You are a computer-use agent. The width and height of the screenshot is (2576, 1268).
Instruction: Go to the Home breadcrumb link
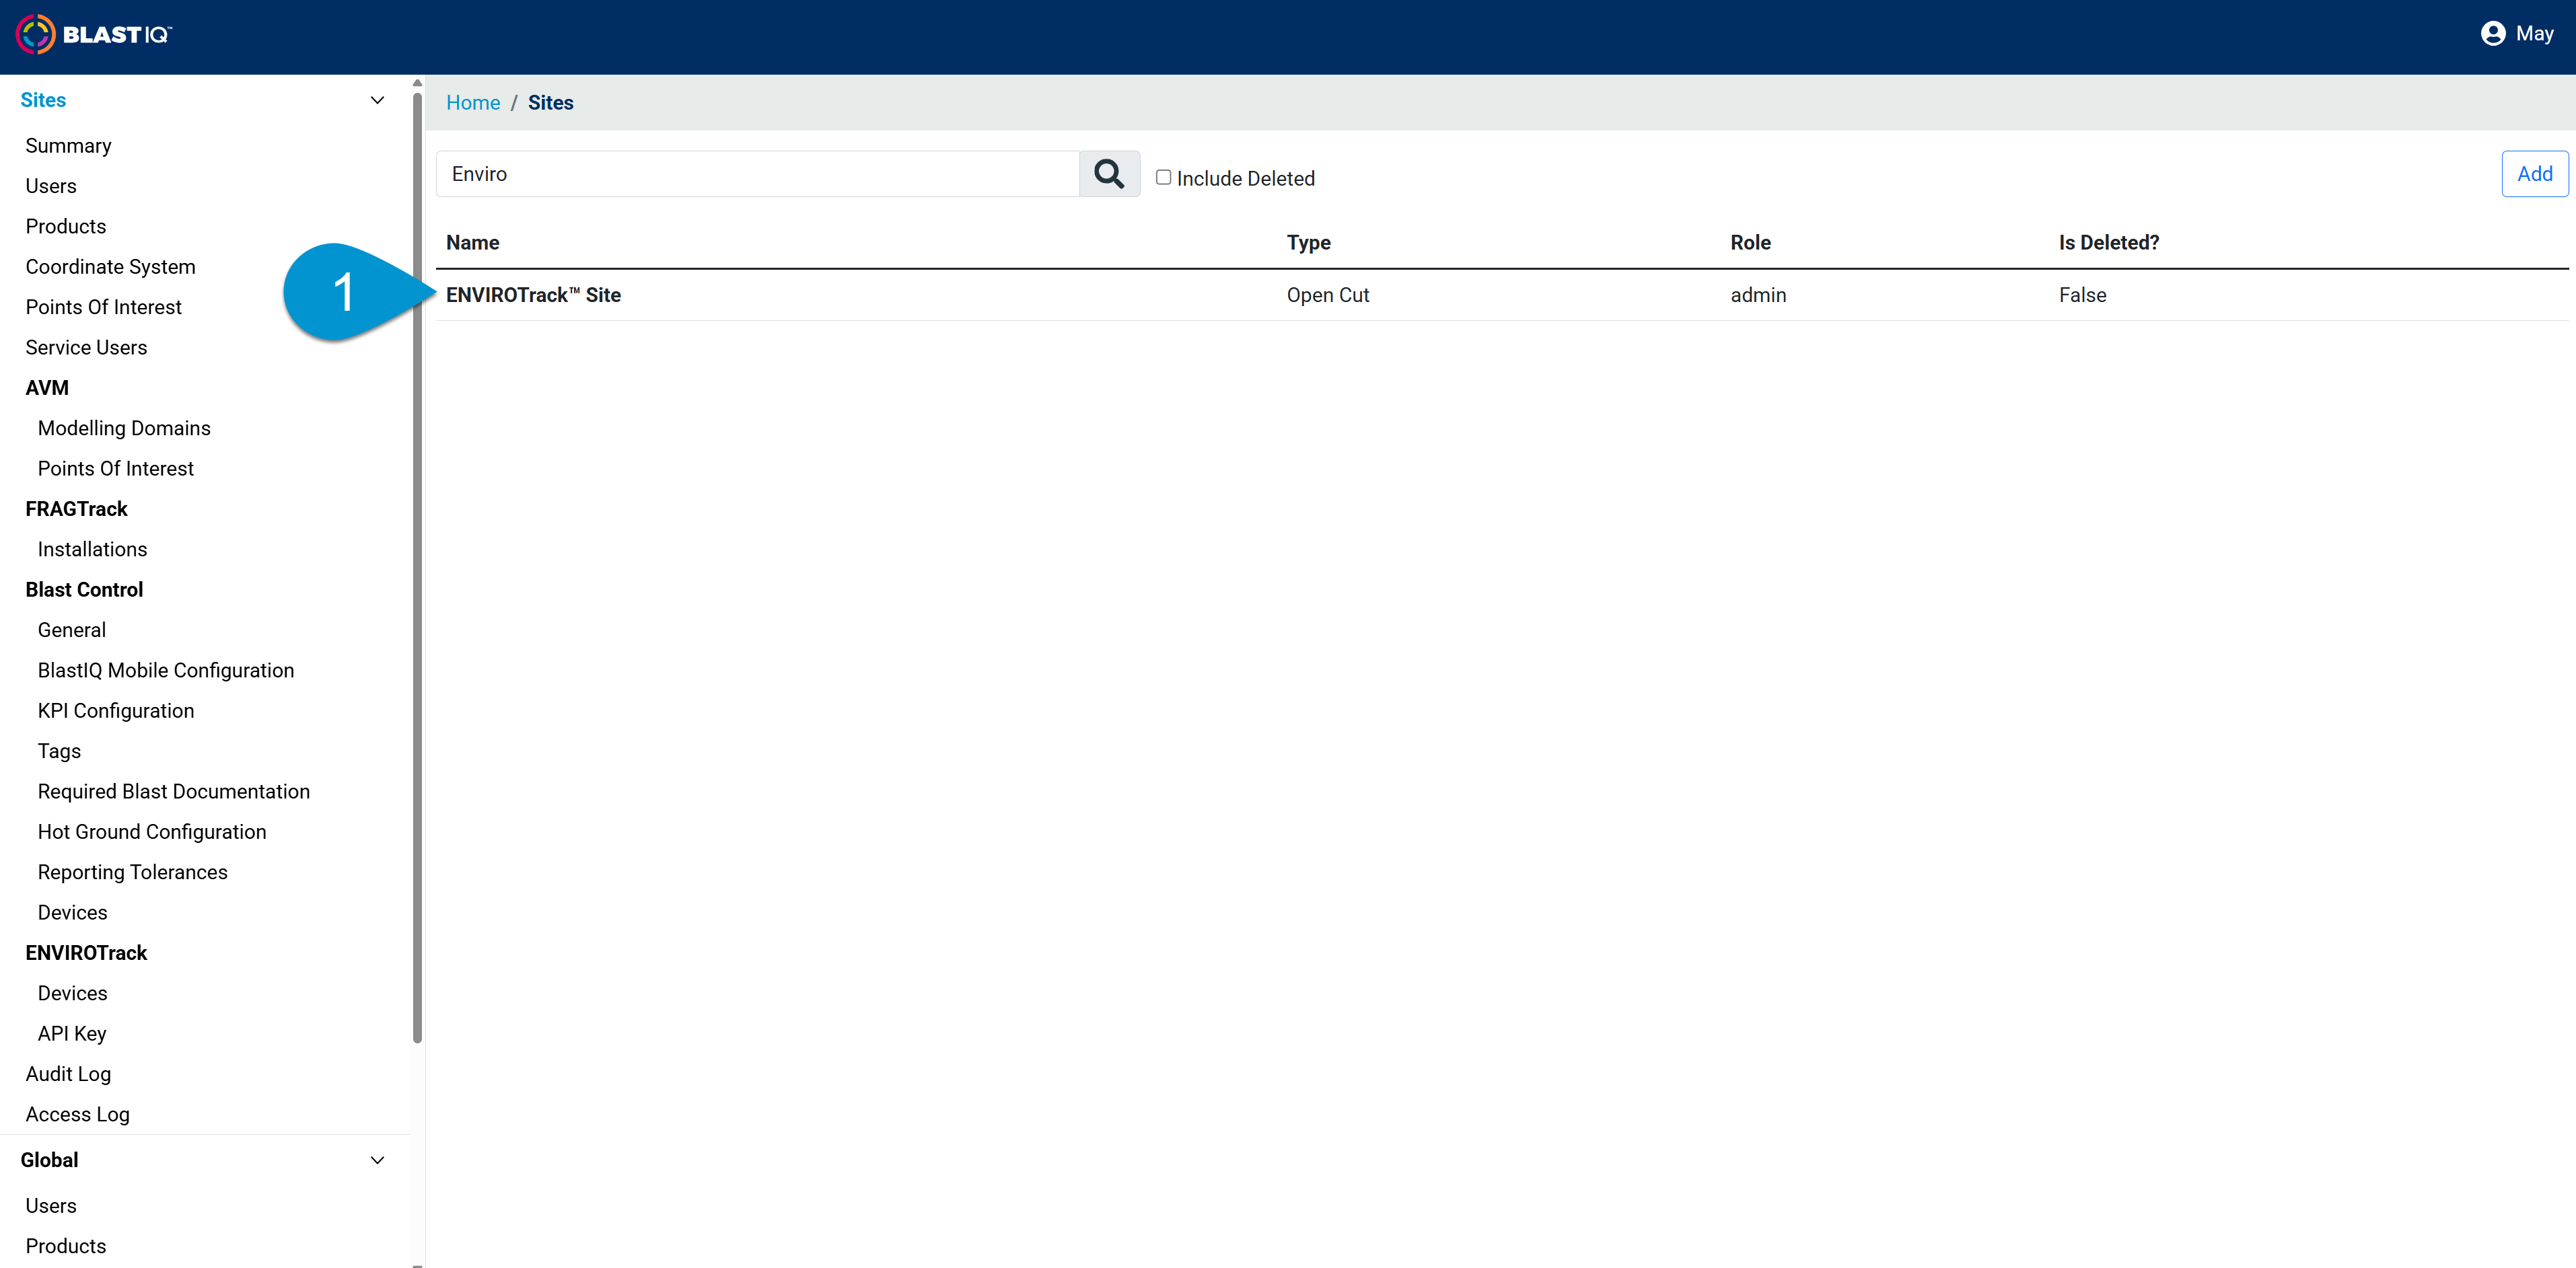point(473,103)
